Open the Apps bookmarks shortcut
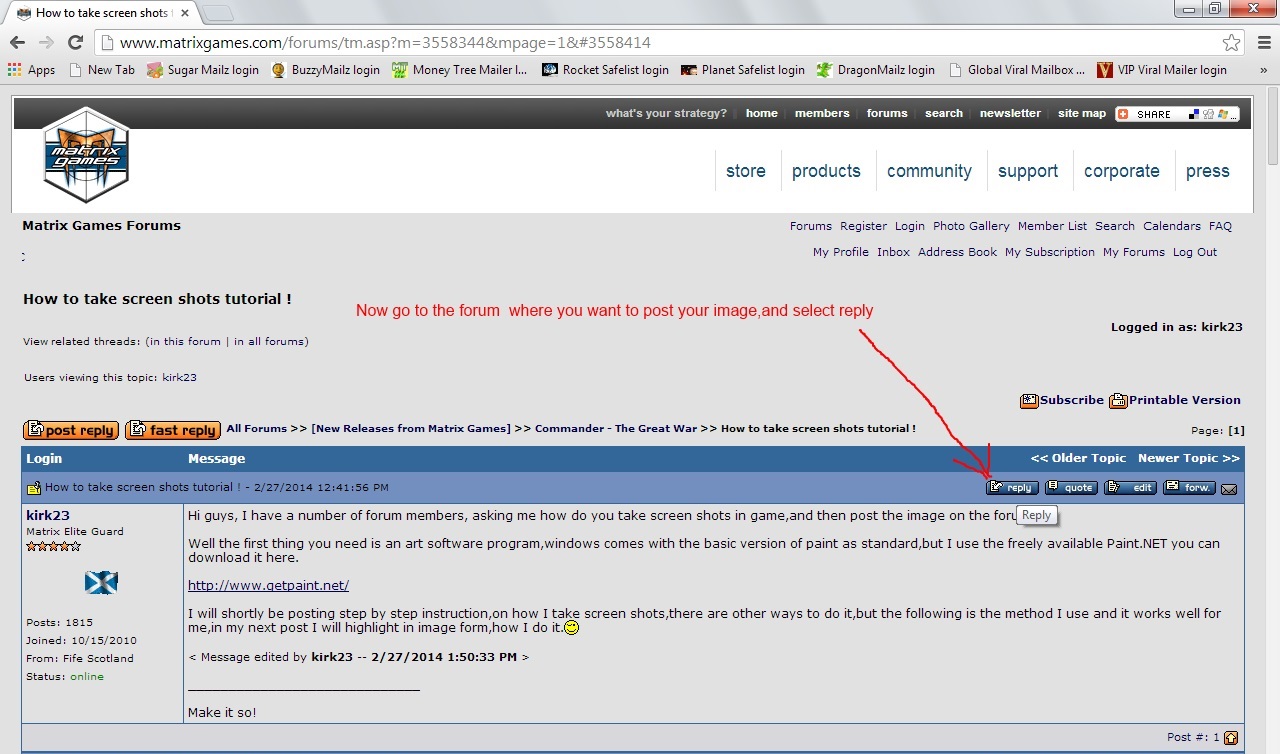1280x754 pixels. (31, 70)
